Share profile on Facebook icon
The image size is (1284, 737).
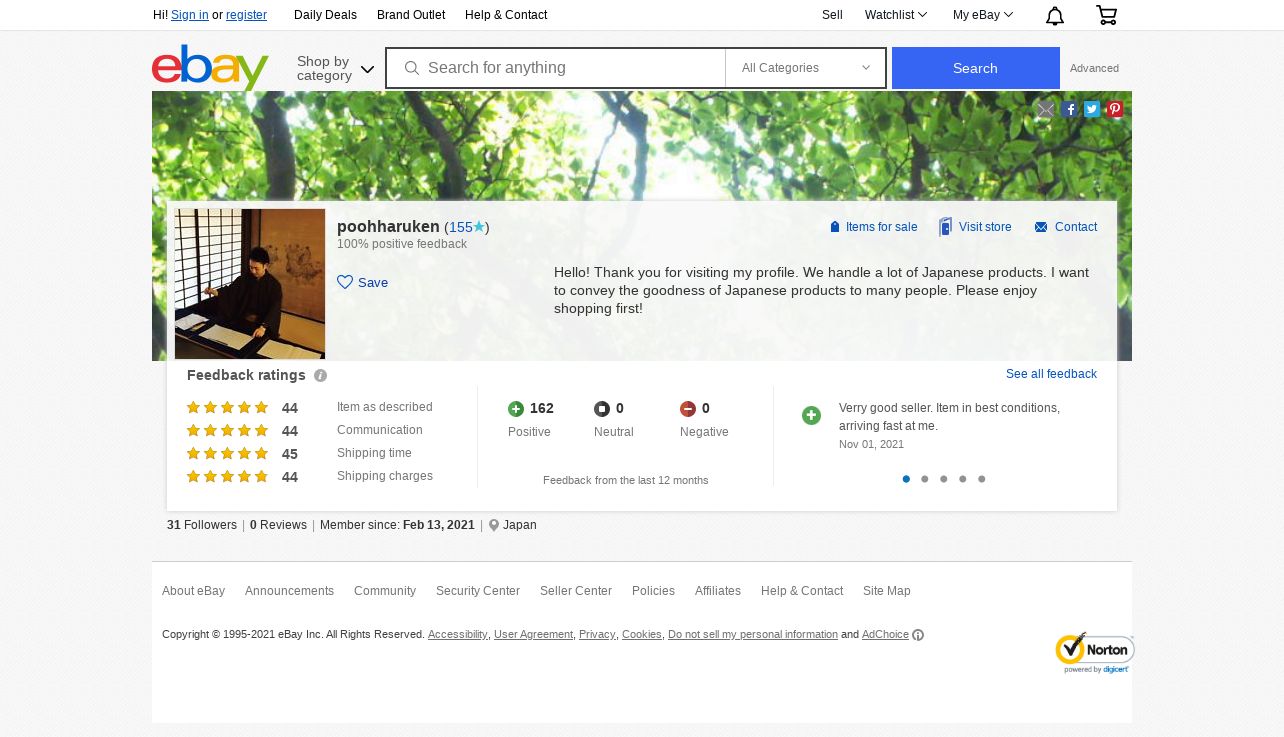pos(1070,110)
